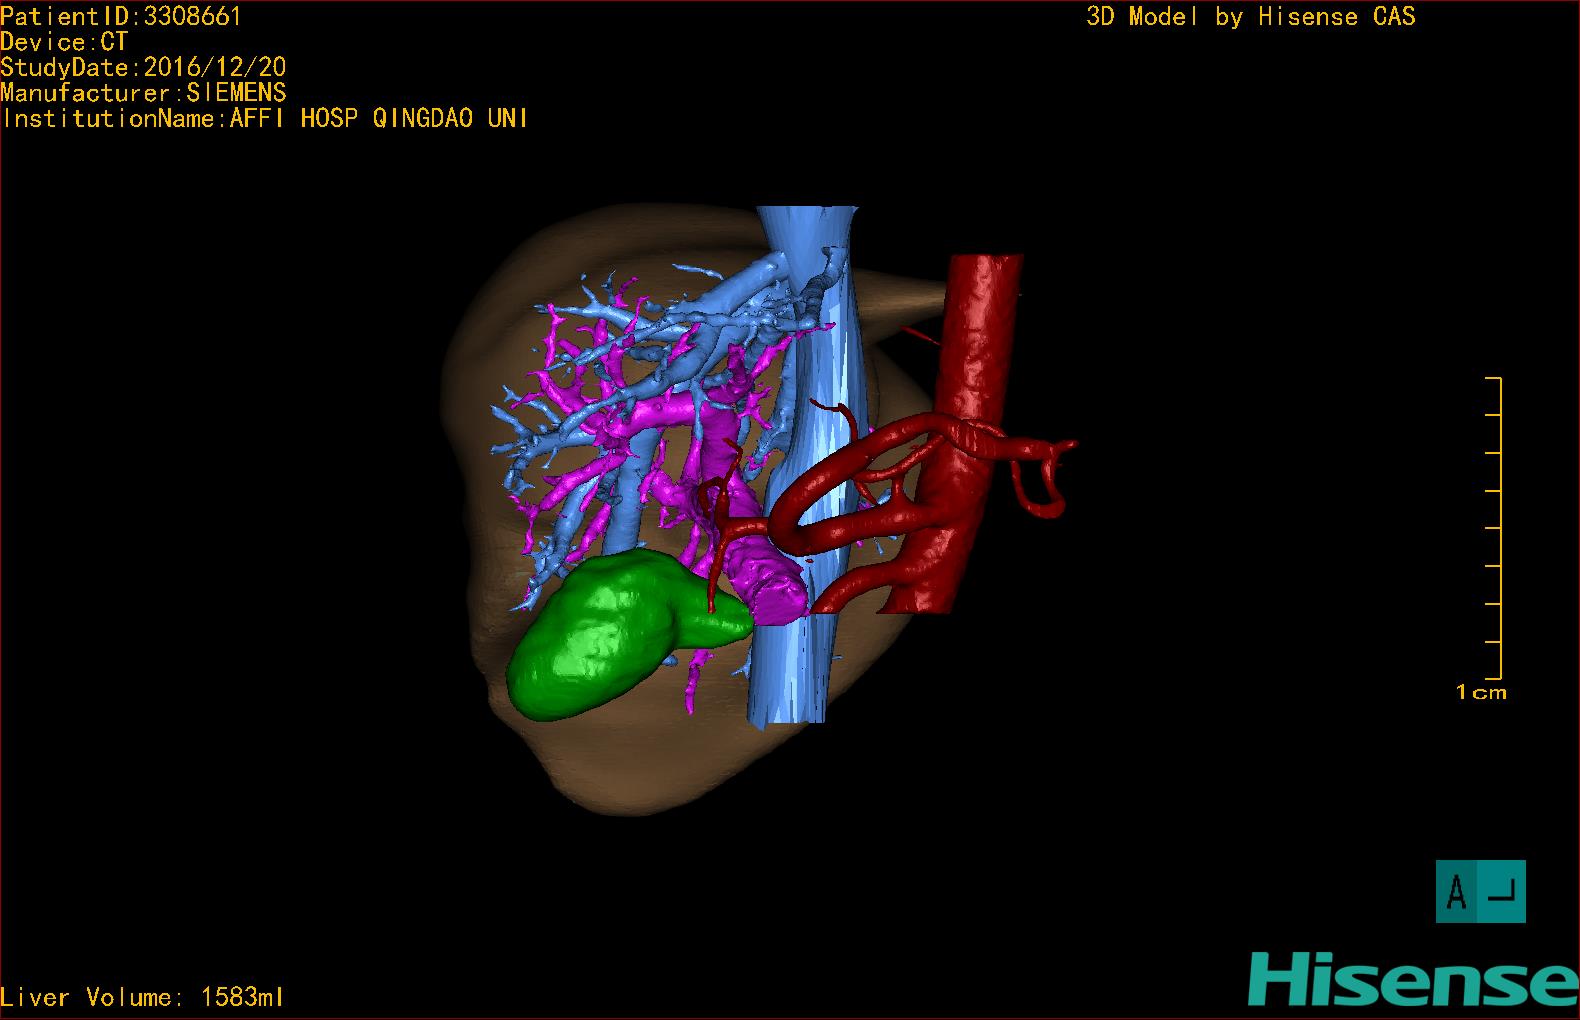Select InstitutionName:AFFI HOSP QINGDAO UNI text
1580x1020 pixels.
tap(264, 118)
